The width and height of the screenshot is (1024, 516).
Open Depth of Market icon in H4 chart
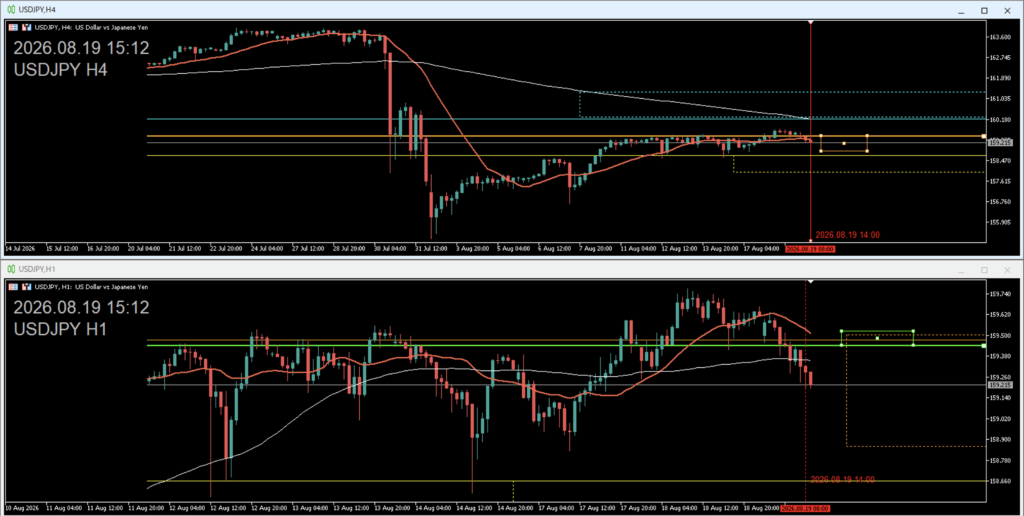13,27
